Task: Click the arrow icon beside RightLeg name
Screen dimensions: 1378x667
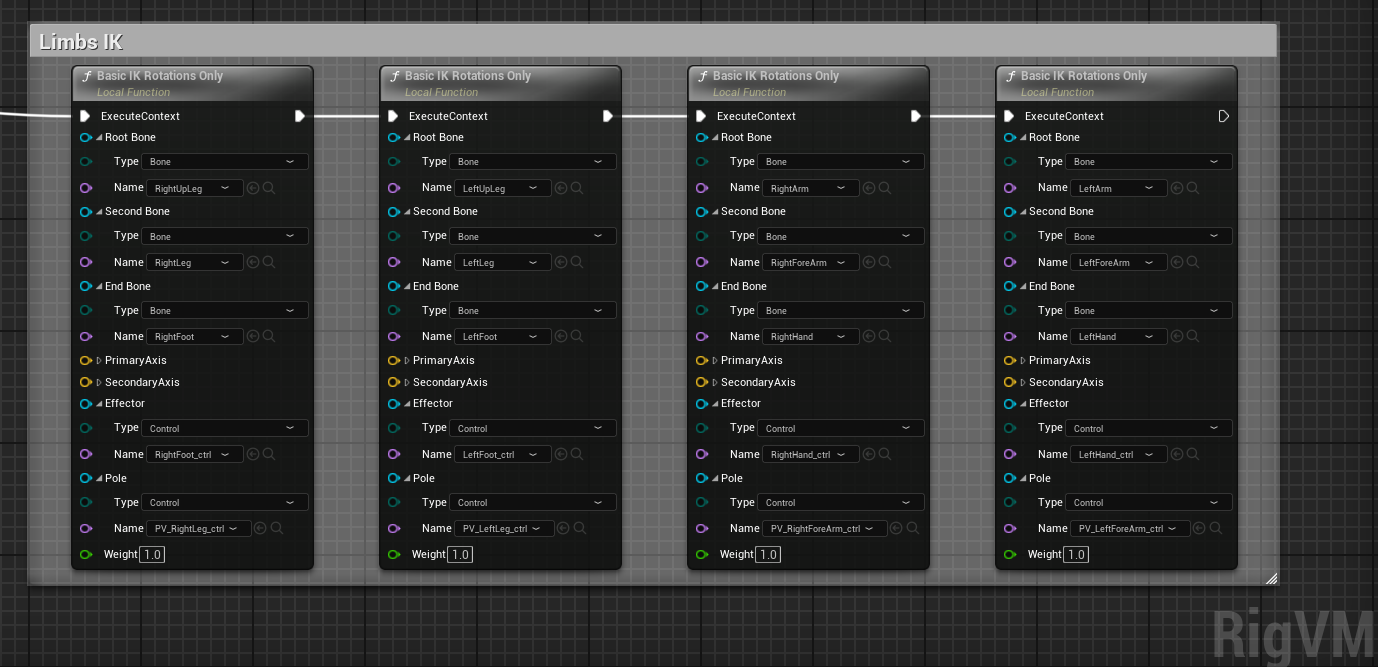Action: tap(253, 262)
